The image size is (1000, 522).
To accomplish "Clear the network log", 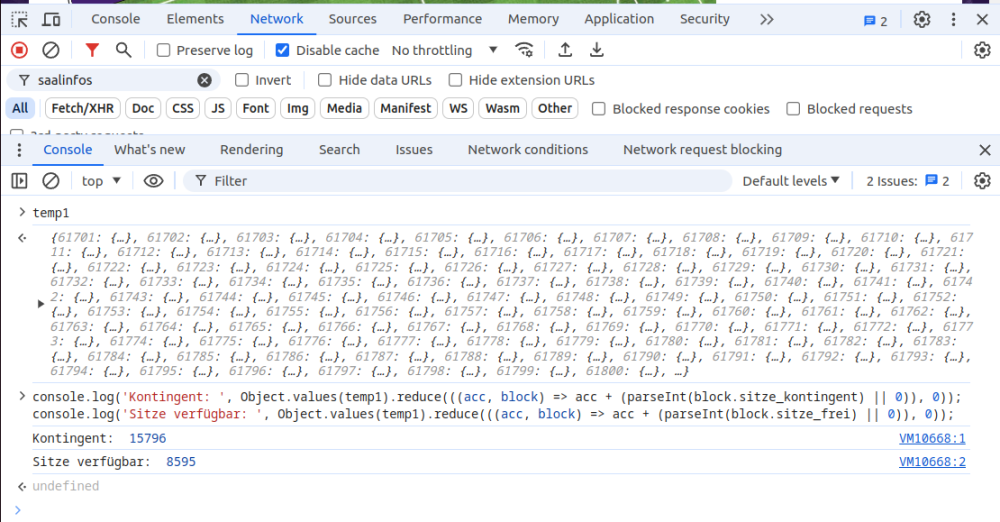I will 50,50.
